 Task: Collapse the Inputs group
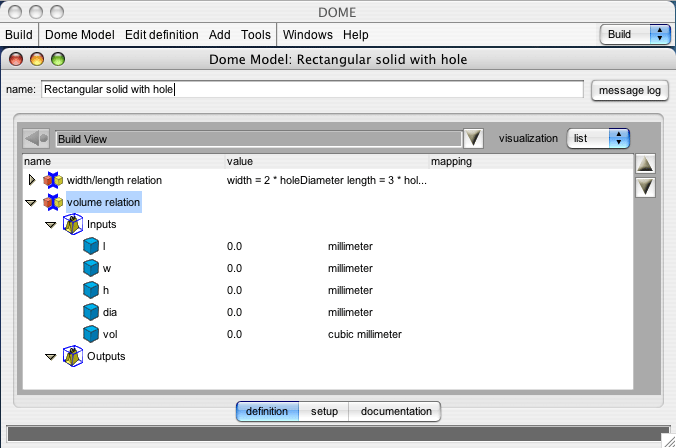click(x=51, y=225)
